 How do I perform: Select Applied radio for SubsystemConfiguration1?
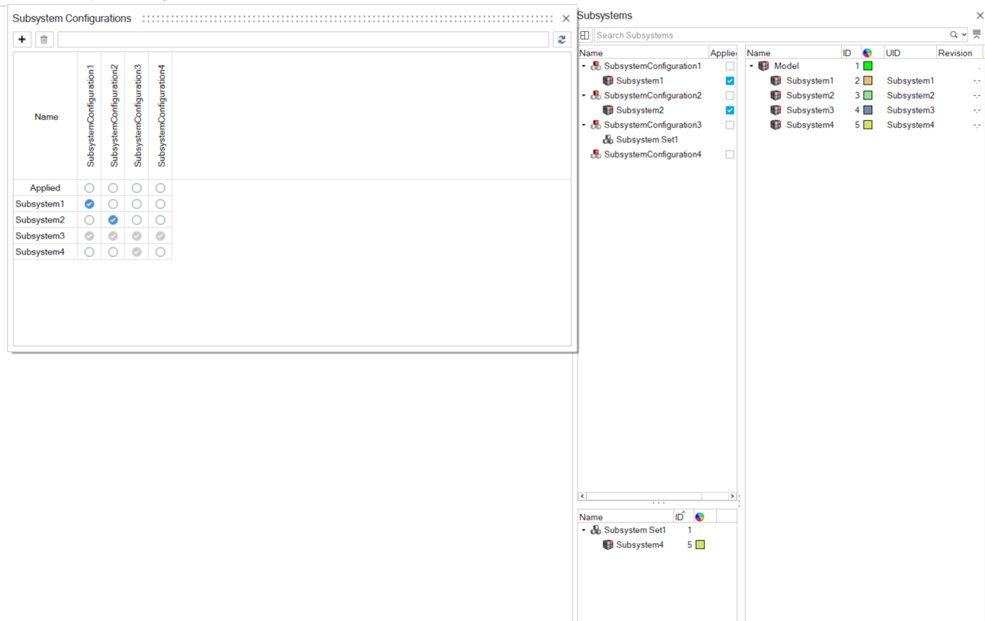pos(89,188)
